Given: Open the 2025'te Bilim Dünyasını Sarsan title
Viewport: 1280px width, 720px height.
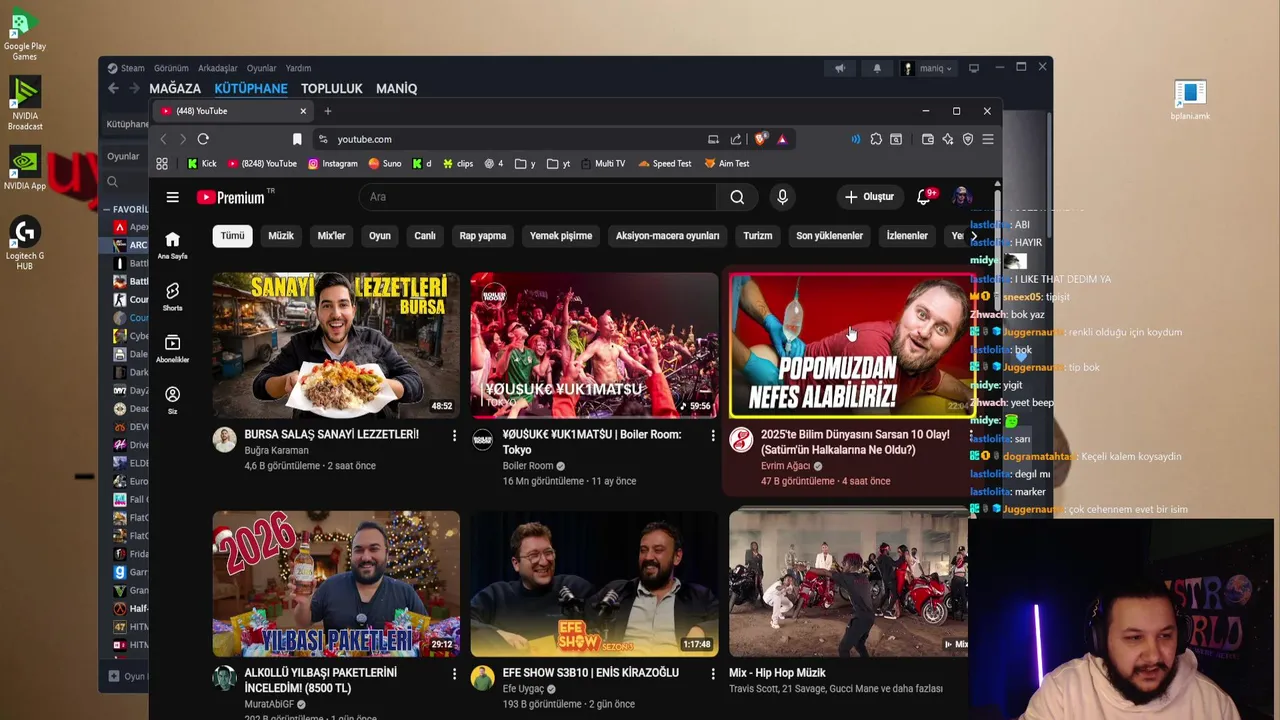Looking at the screenshot, I should tap(855, 442).
